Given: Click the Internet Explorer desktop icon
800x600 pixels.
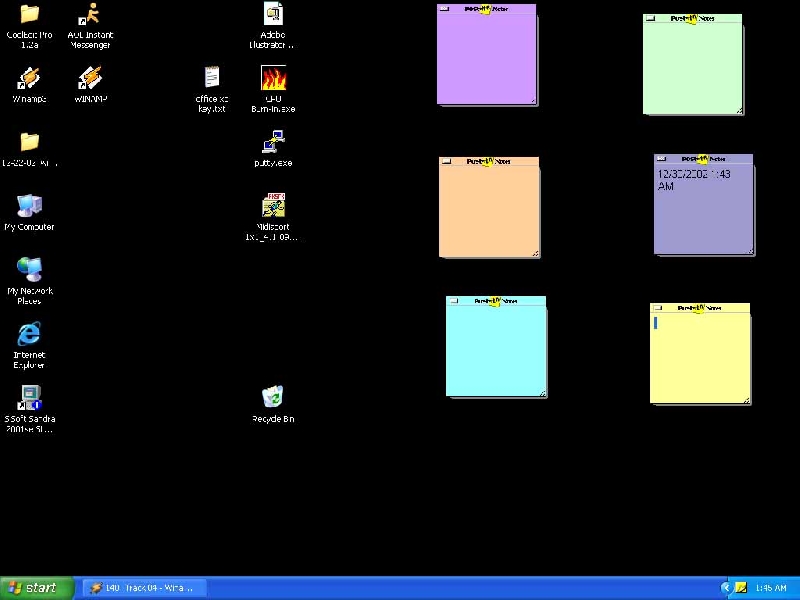Looking at the screenshot, I should point(30,335).
